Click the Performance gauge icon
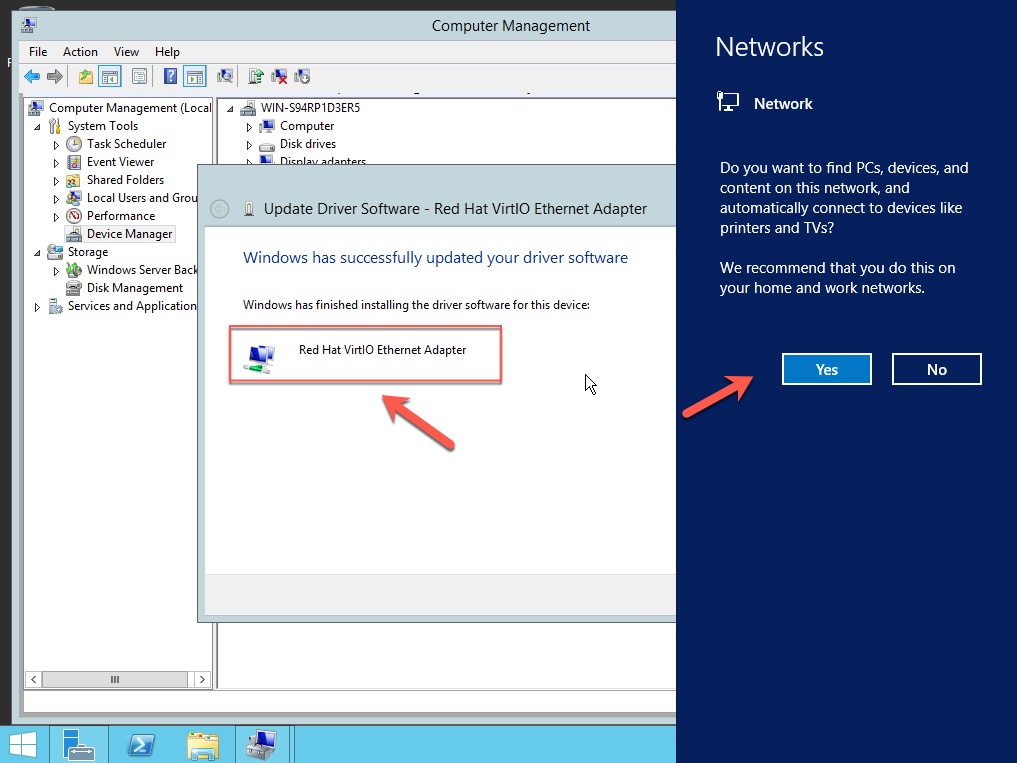Screen dimensions: 1017x763 pos(75,216)
